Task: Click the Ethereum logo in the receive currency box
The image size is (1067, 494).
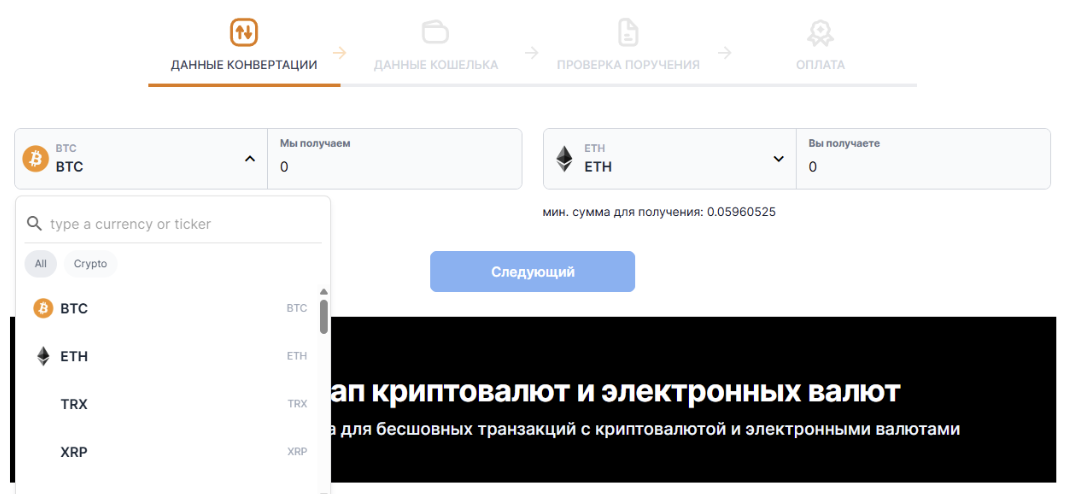Action: [564, 159]
